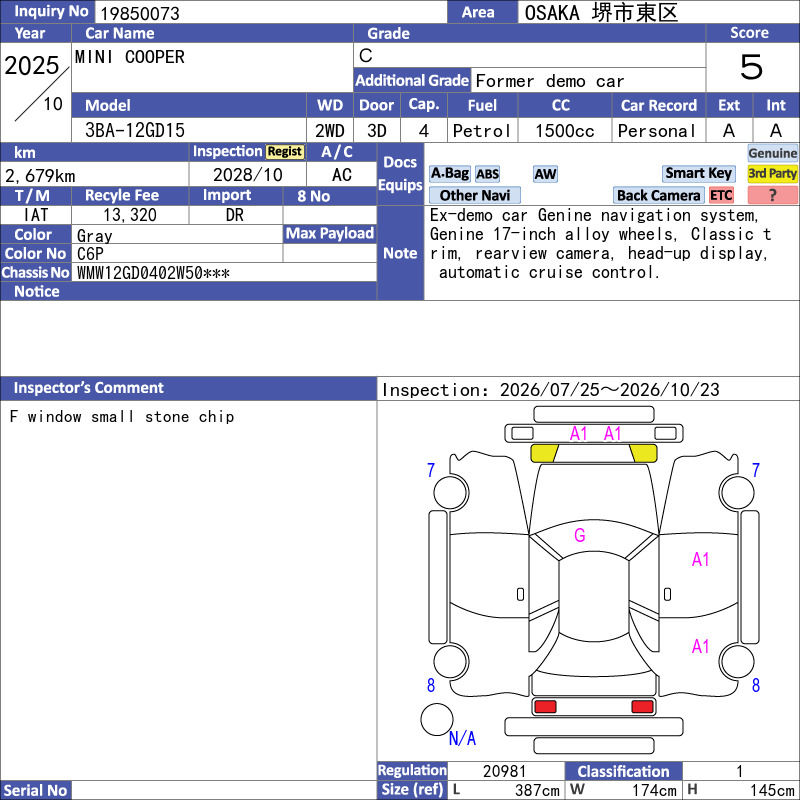Image resolution: width=800 pixels, height=800 pixels.
Task: Click the ABS equipment badge
Action: (x=487, y=174)
